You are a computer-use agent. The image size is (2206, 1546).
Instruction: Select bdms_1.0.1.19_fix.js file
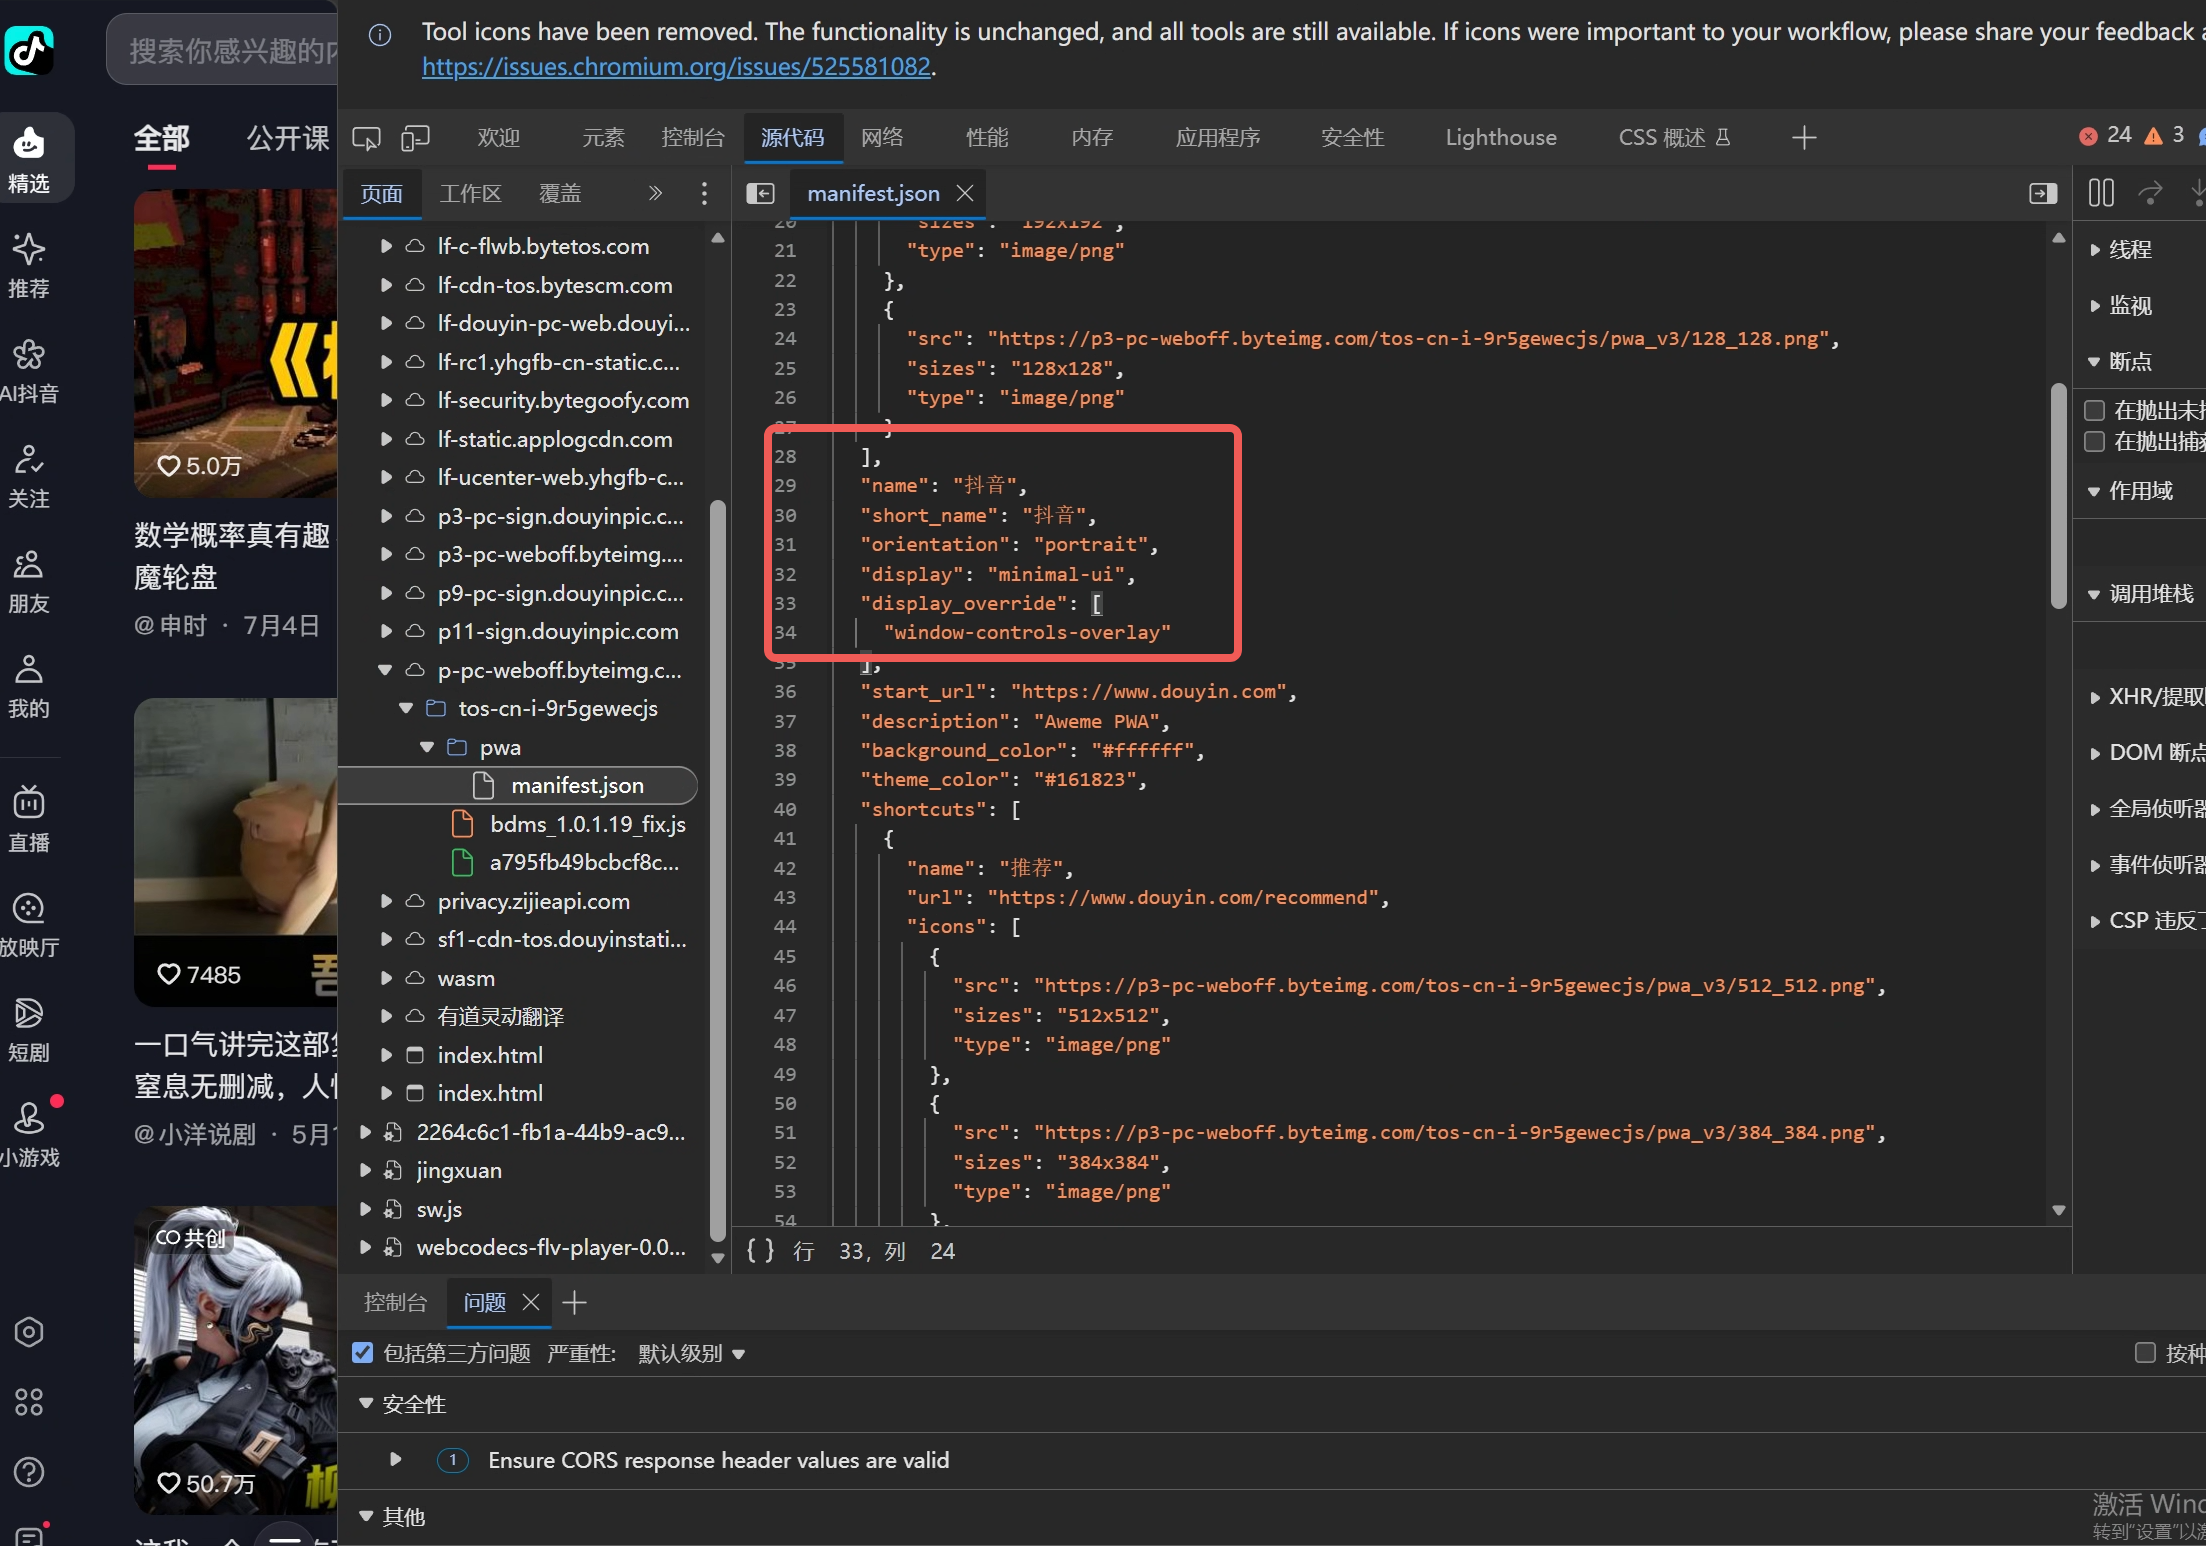(588, 824)
